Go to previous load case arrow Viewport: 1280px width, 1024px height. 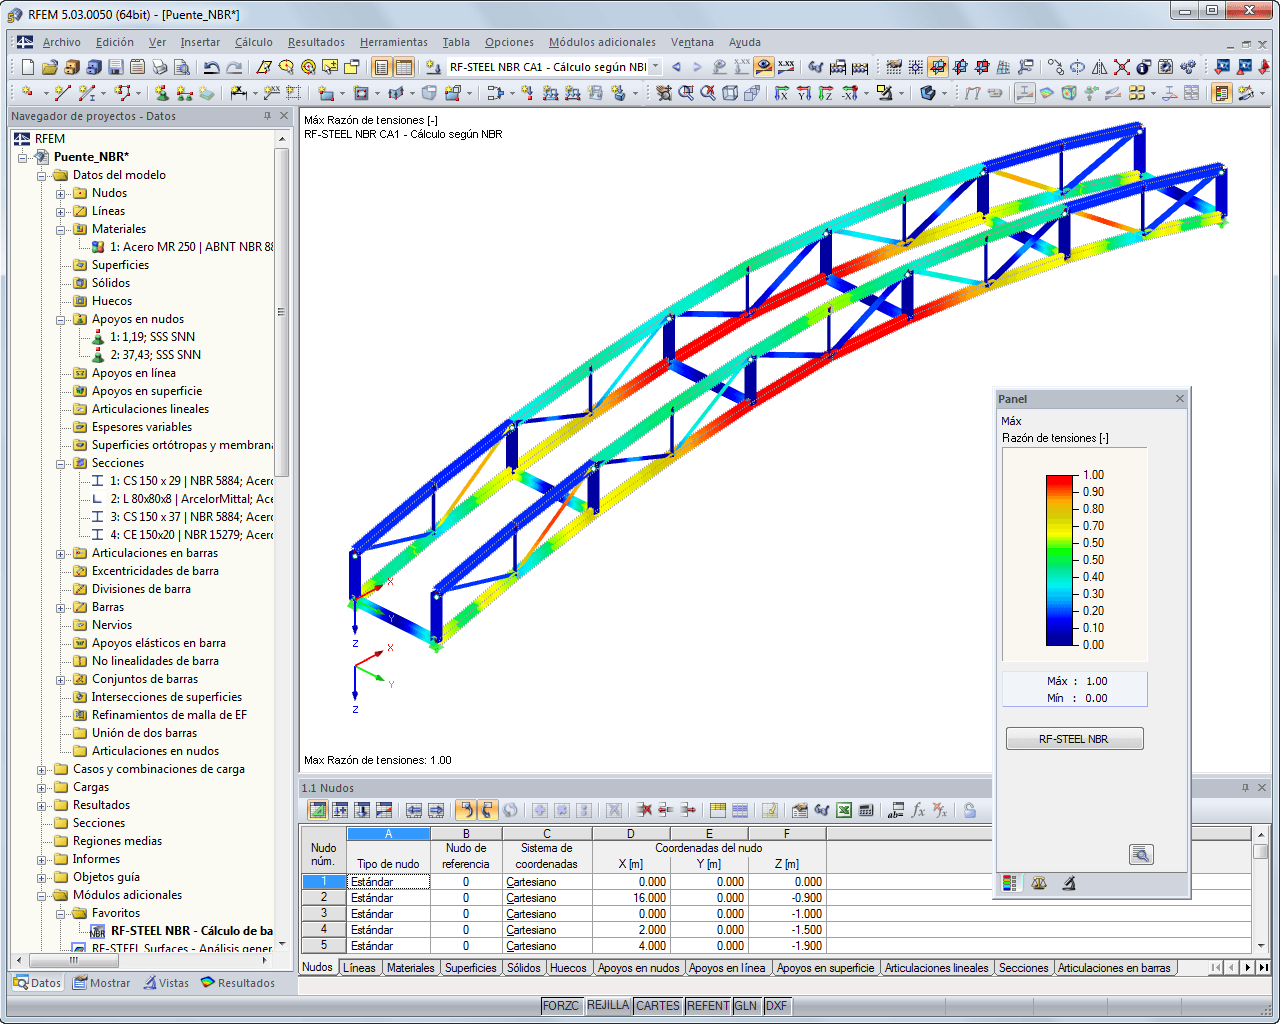tap(676, 67)
